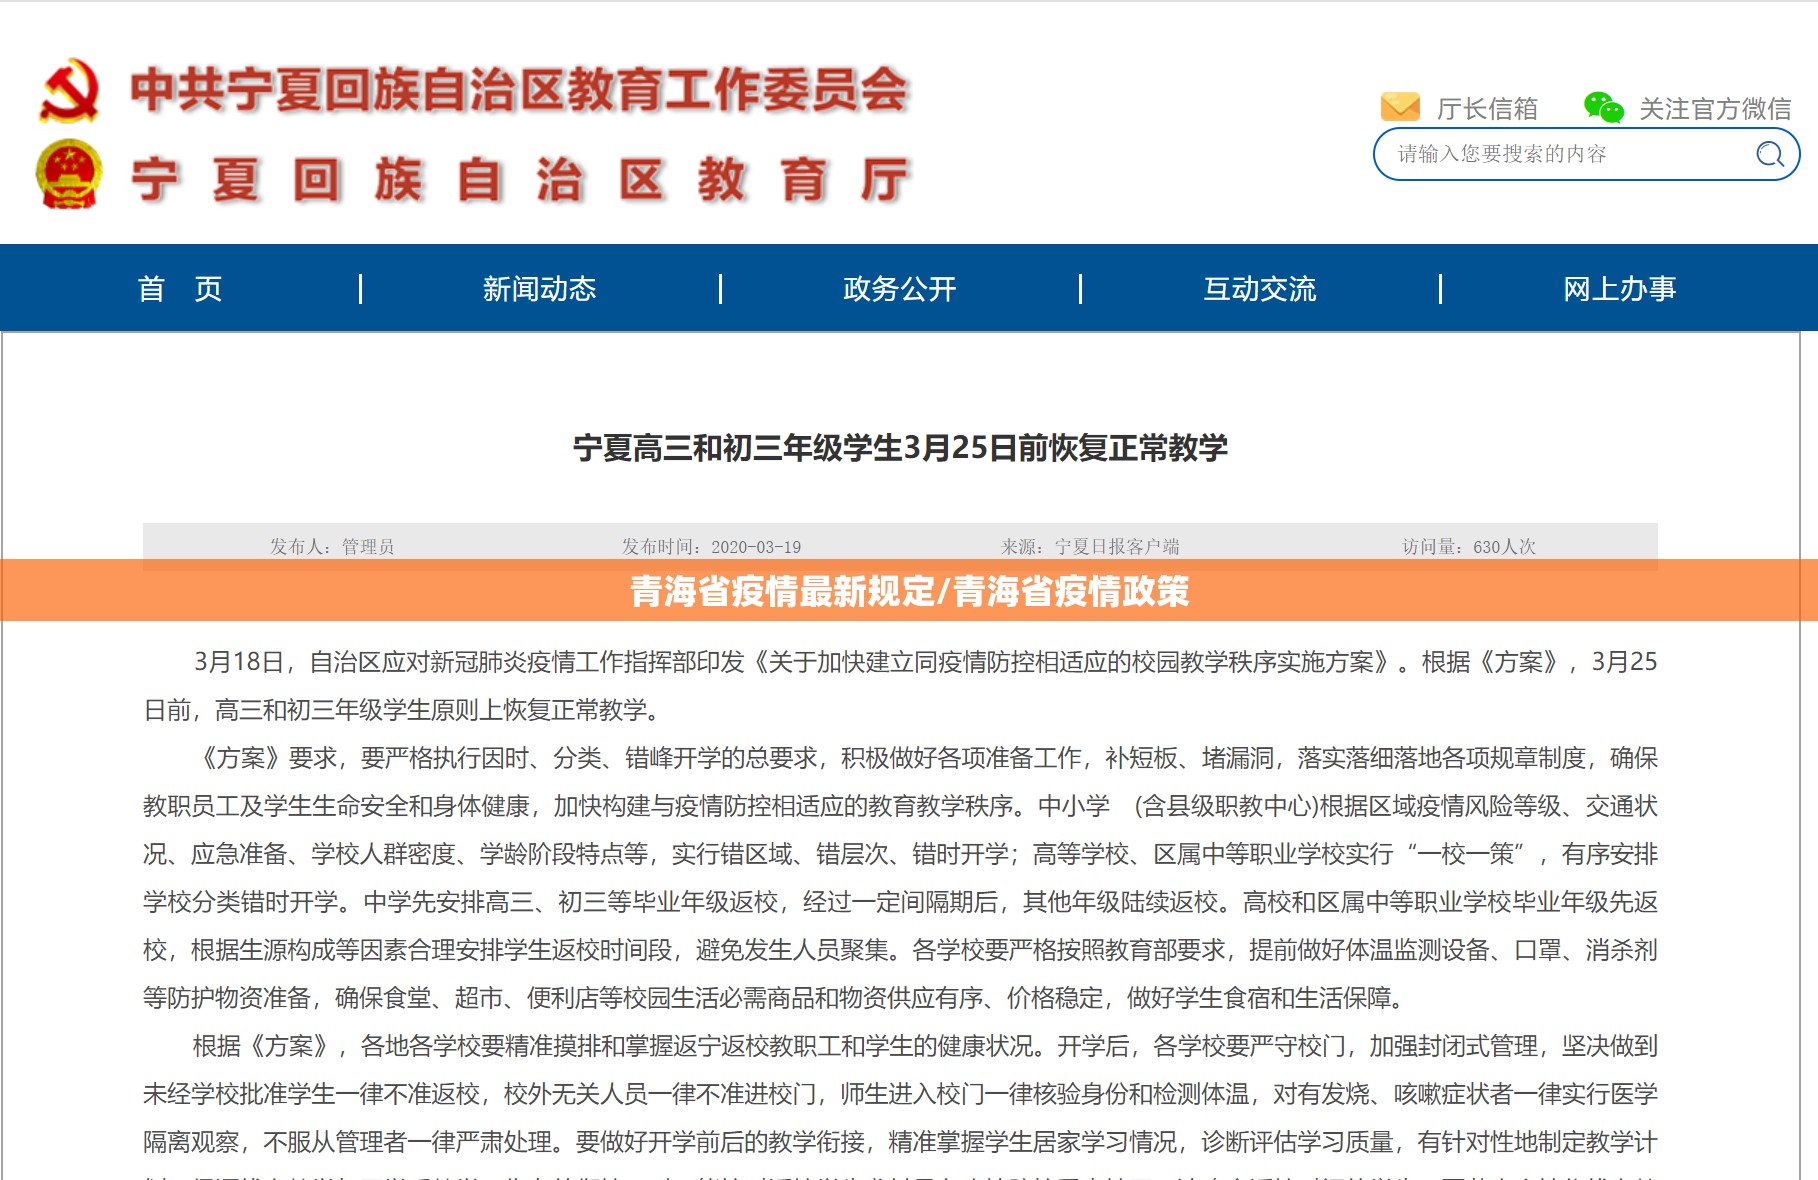Click the source 宁夏日报客户端 label
1818x1180 pixels.
[1090, 547]
